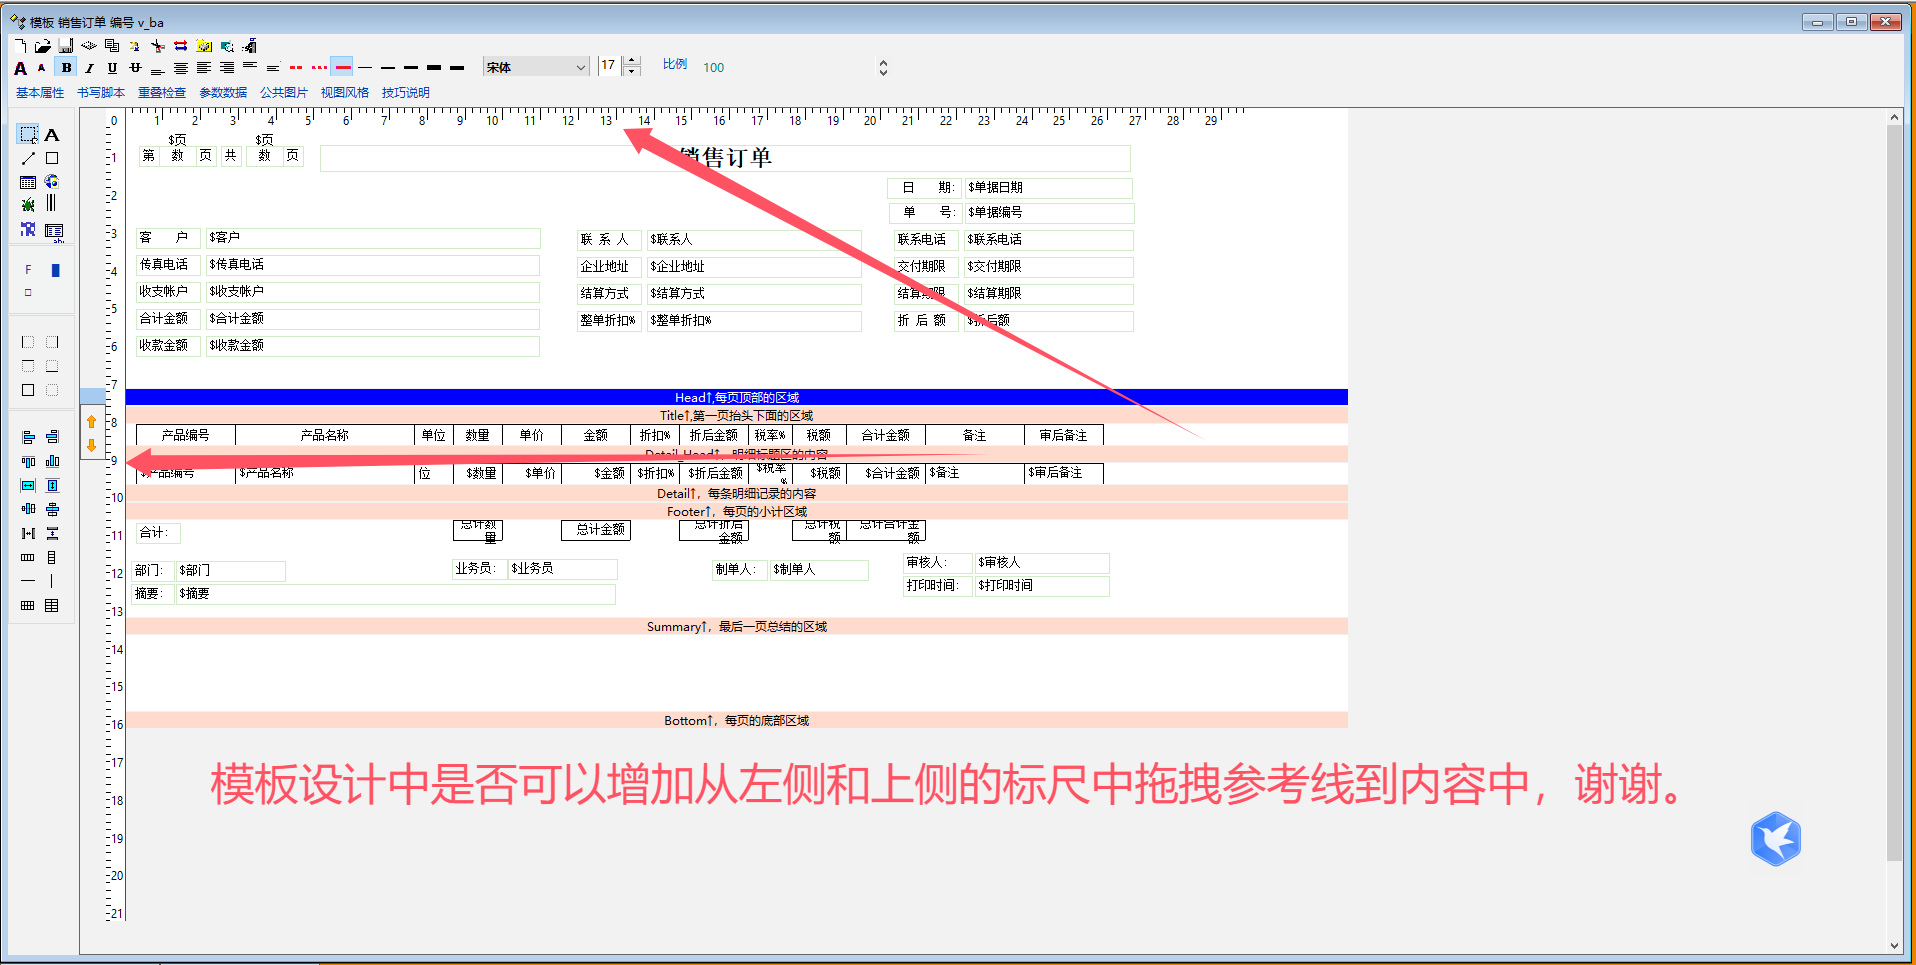Image resolution: width=1916 pixels, height=965 pixels.
Task: Open the 基本属性 tab
Action: [40, 93]
